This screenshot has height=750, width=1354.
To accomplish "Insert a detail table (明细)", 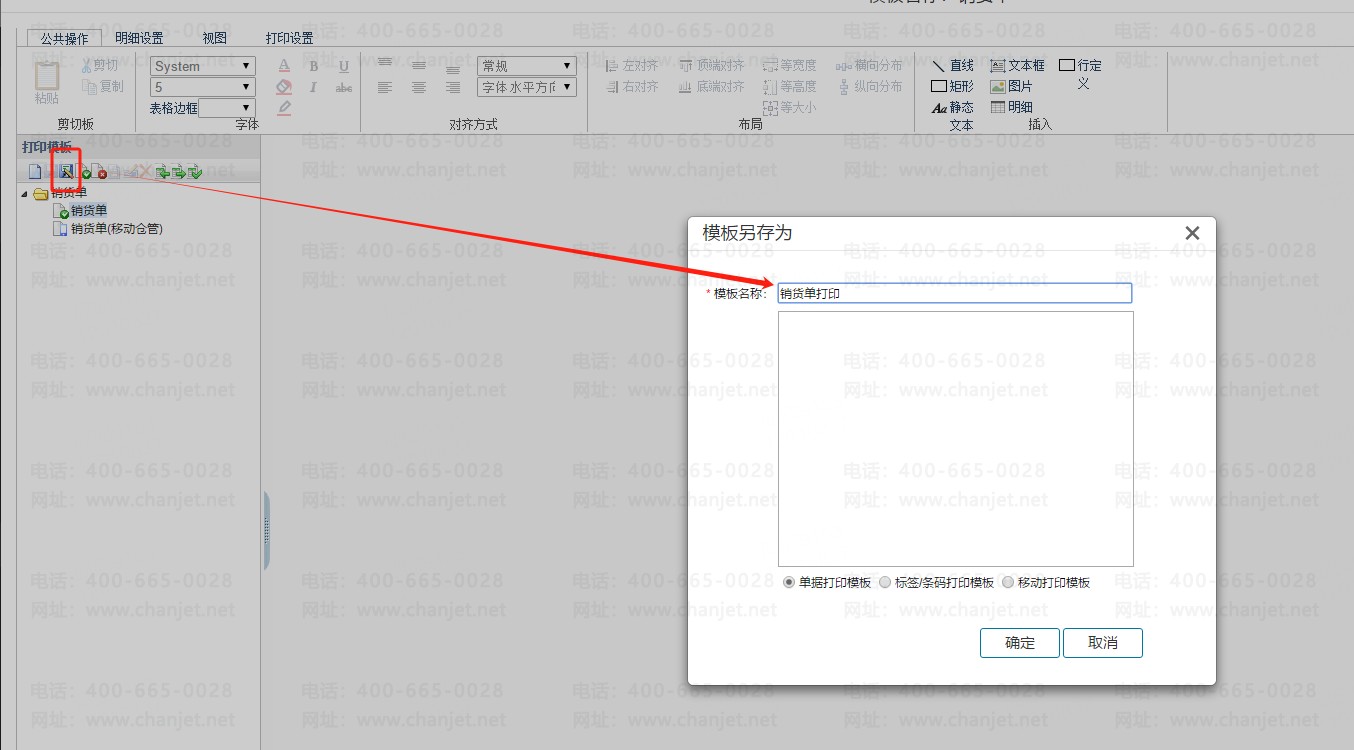I will [x=1011, y=107].
